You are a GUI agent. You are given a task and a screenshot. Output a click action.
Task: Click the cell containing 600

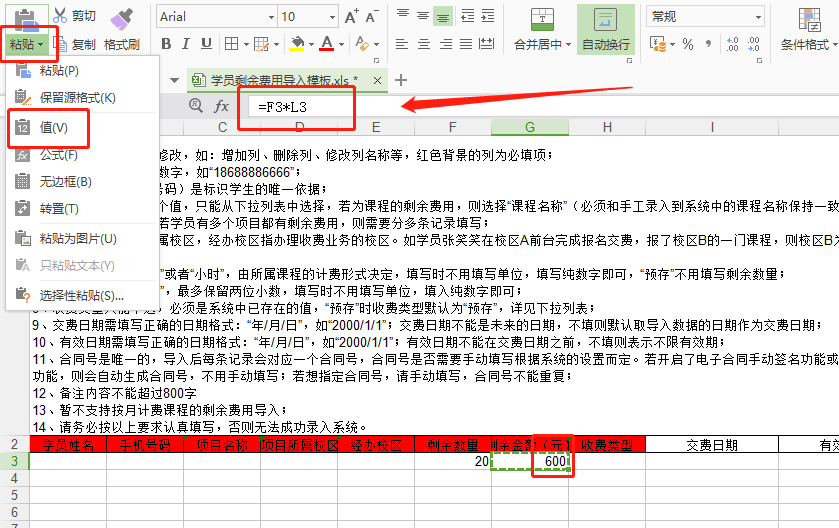click(530, 461)
